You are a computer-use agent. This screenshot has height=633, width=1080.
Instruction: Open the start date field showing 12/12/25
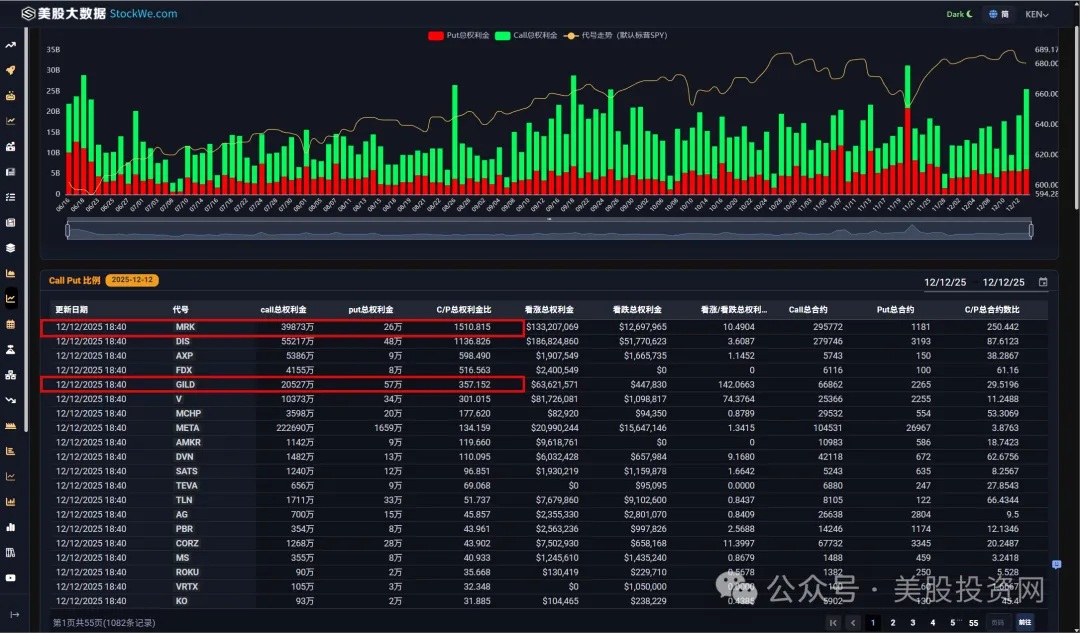[x=945, y=282]
